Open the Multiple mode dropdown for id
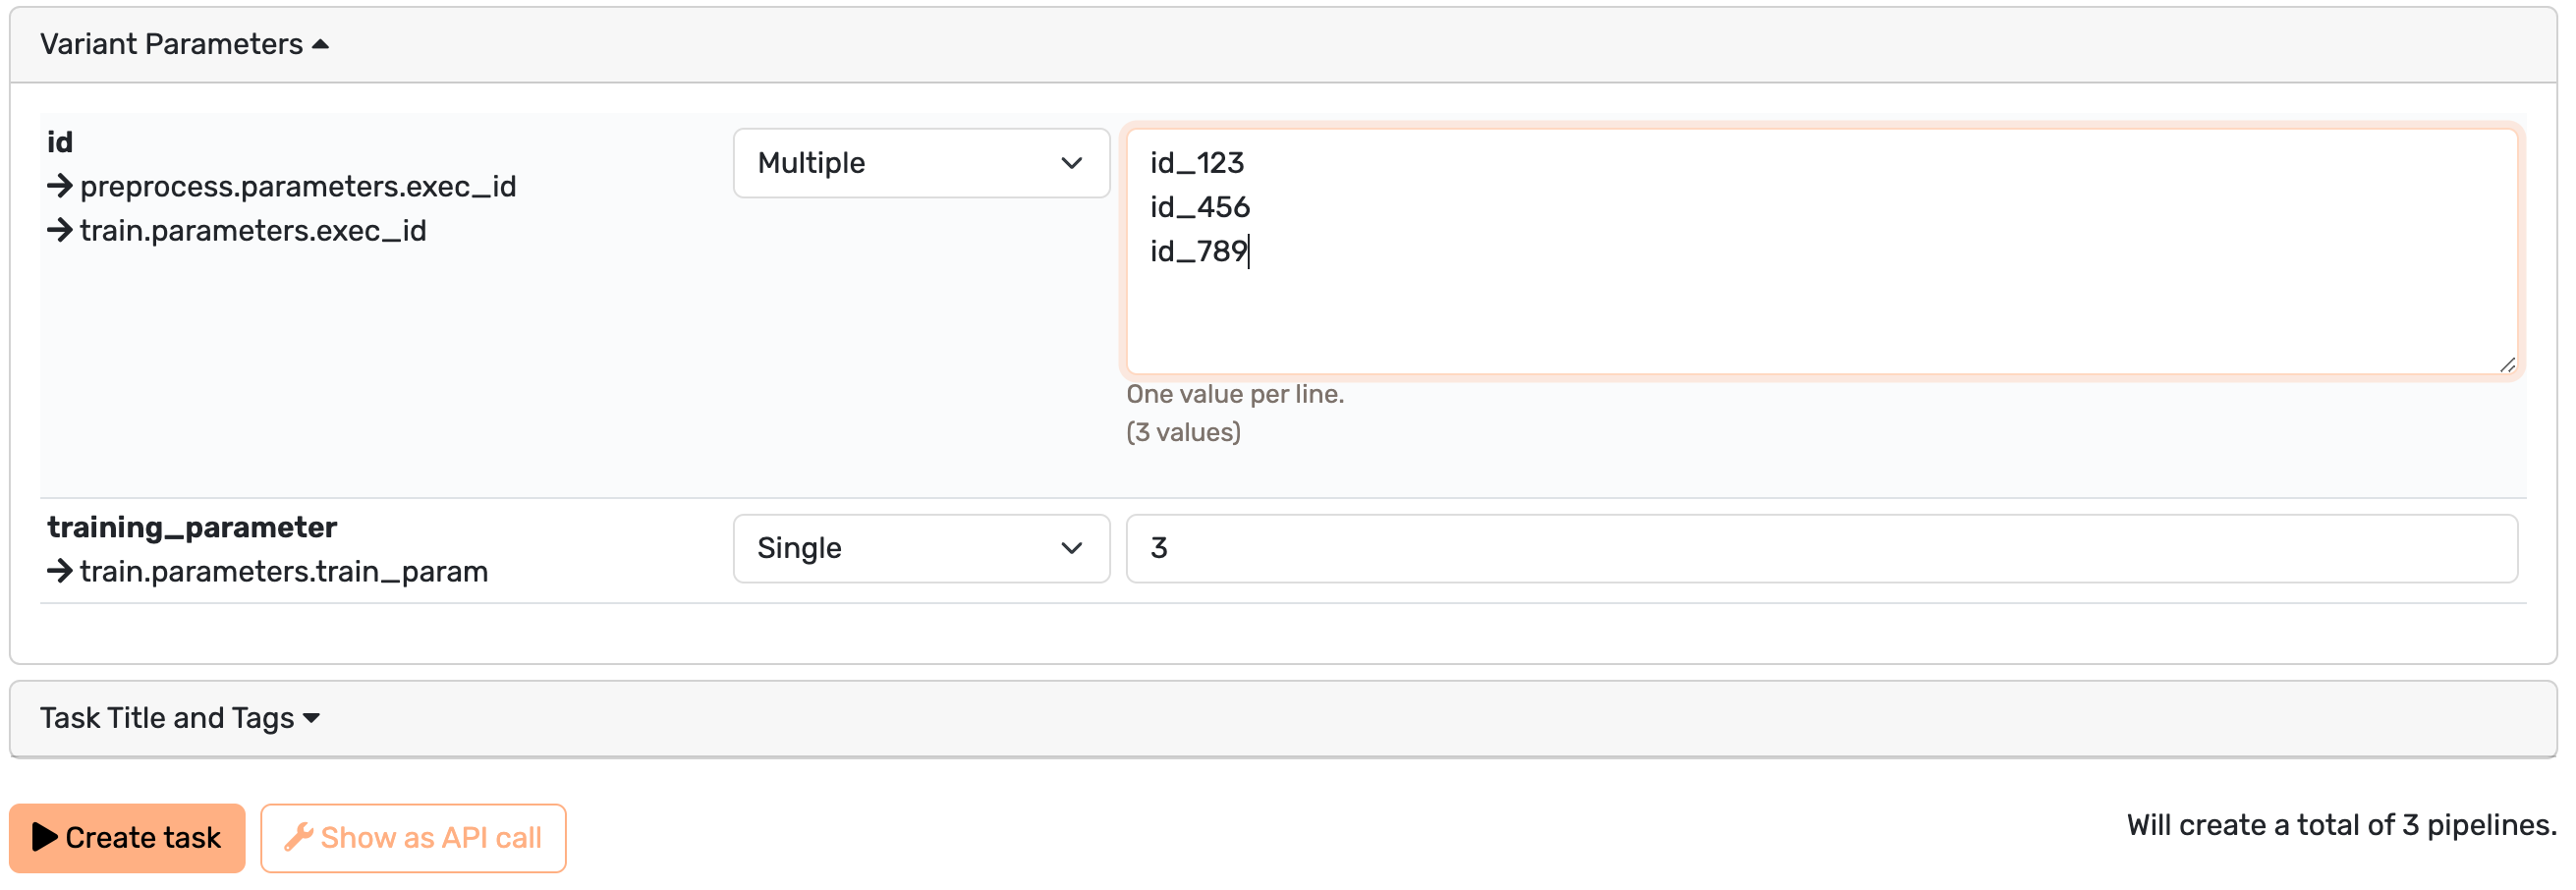2576x890 pixels. (x=920, y=163)
